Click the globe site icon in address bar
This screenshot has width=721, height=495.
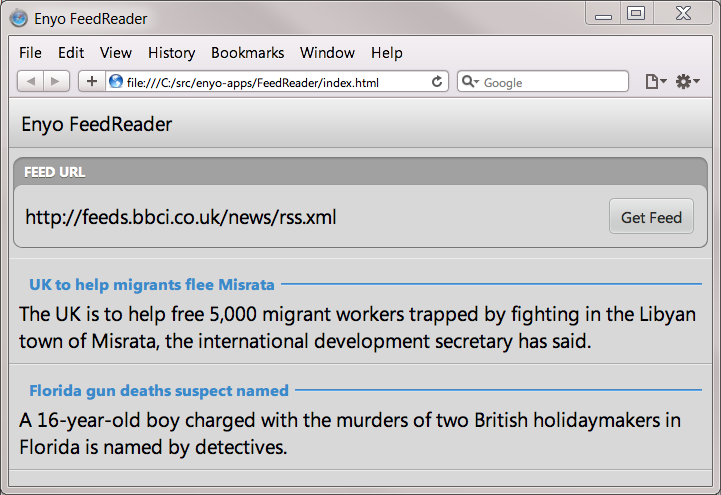116,82
